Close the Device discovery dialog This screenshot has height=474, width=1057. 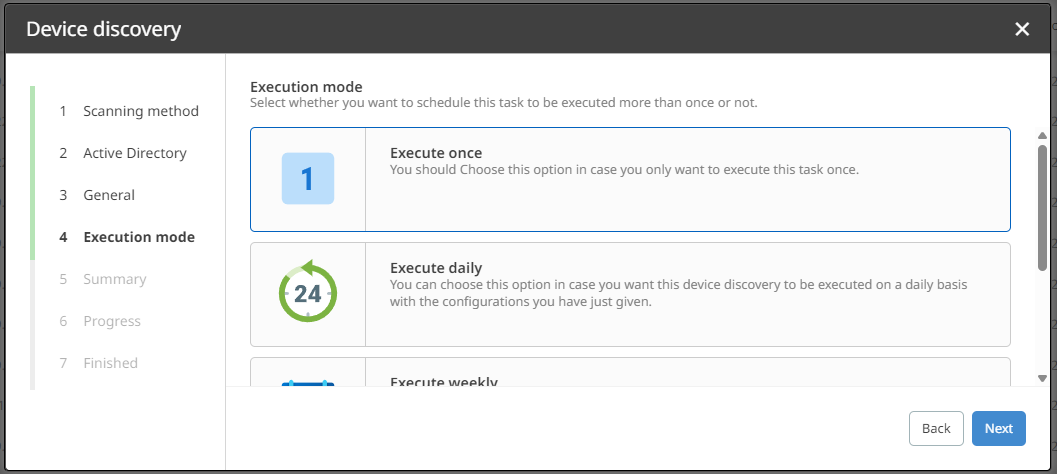click(1022, 29)
